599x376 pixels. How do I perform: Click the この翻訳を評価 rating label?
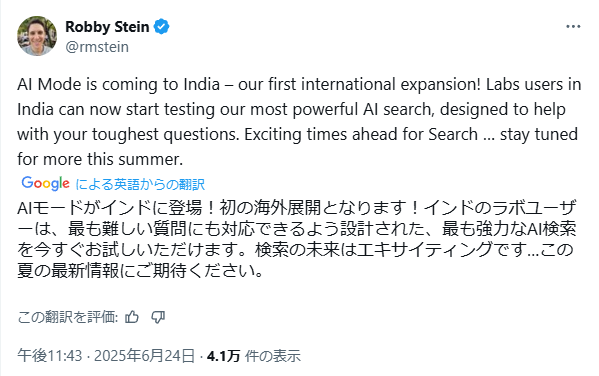pos(68,317)
